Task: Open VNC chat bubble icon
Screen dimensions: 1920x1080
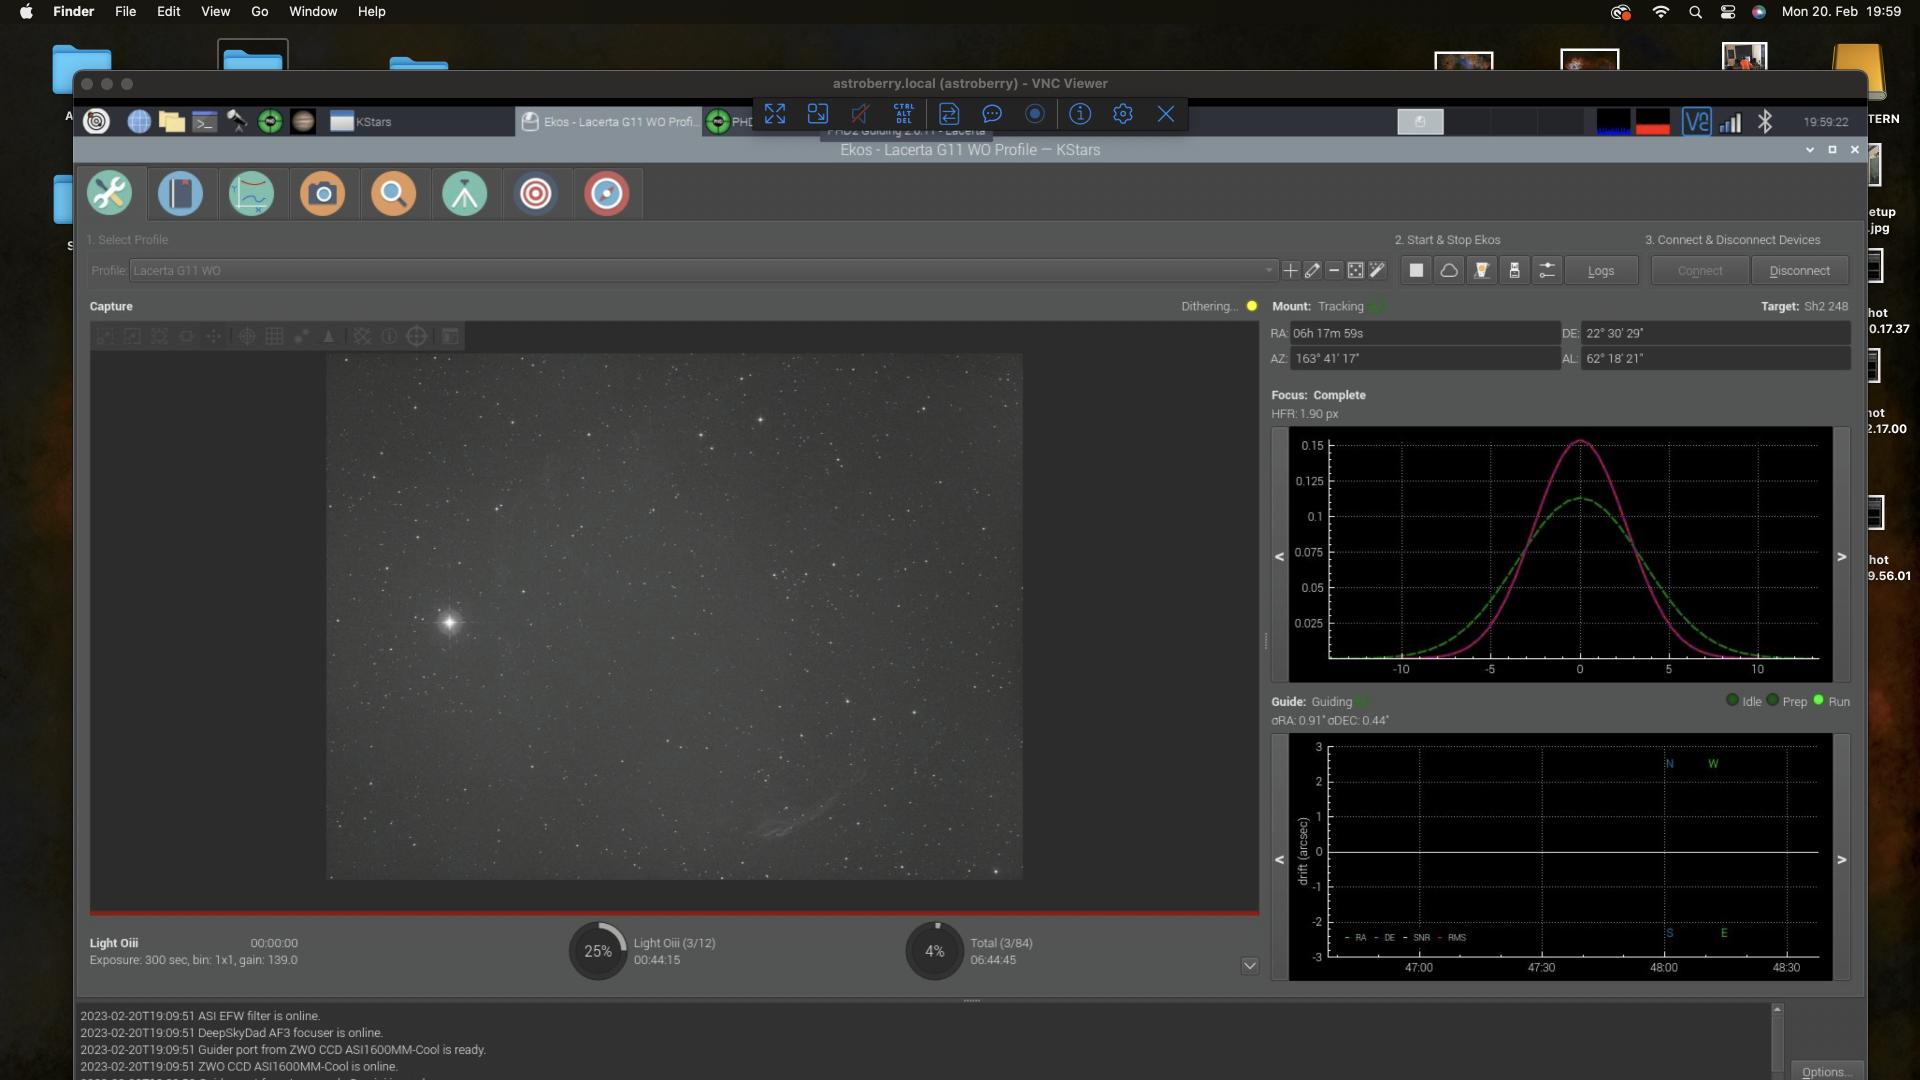Action: [992, 114]
